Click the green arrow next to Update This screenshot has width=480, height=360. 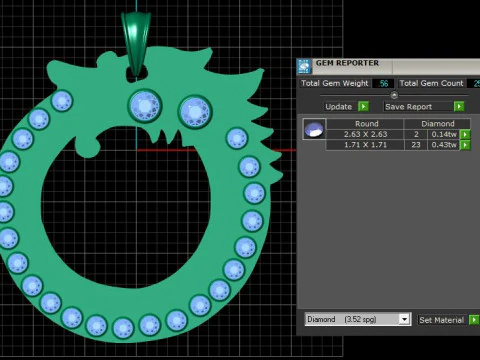[x=363, y=106]
